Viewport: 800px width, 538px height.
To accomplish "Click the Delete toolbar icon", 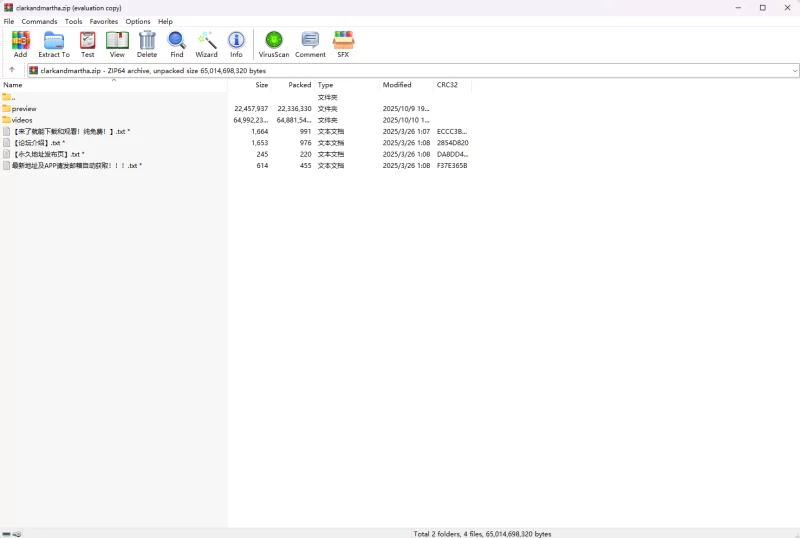I will pyautogui.click(x=147, y=44).
